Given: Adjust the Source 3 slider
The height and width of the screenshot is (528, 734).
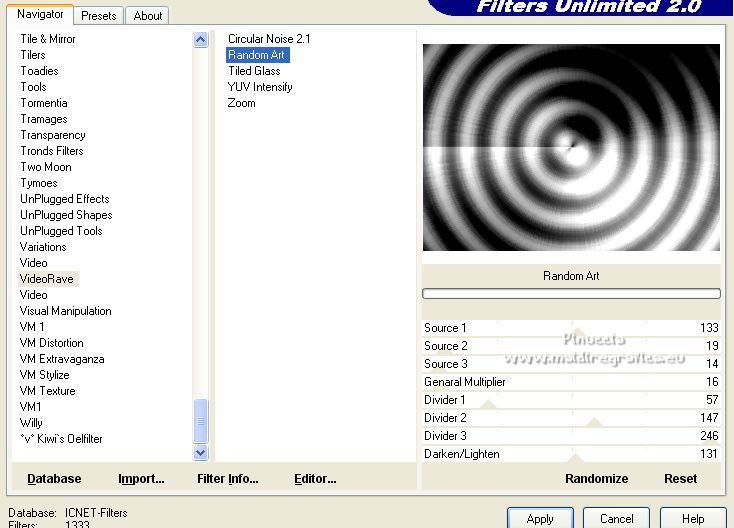Looking at the screenshot, I should 571,364.
